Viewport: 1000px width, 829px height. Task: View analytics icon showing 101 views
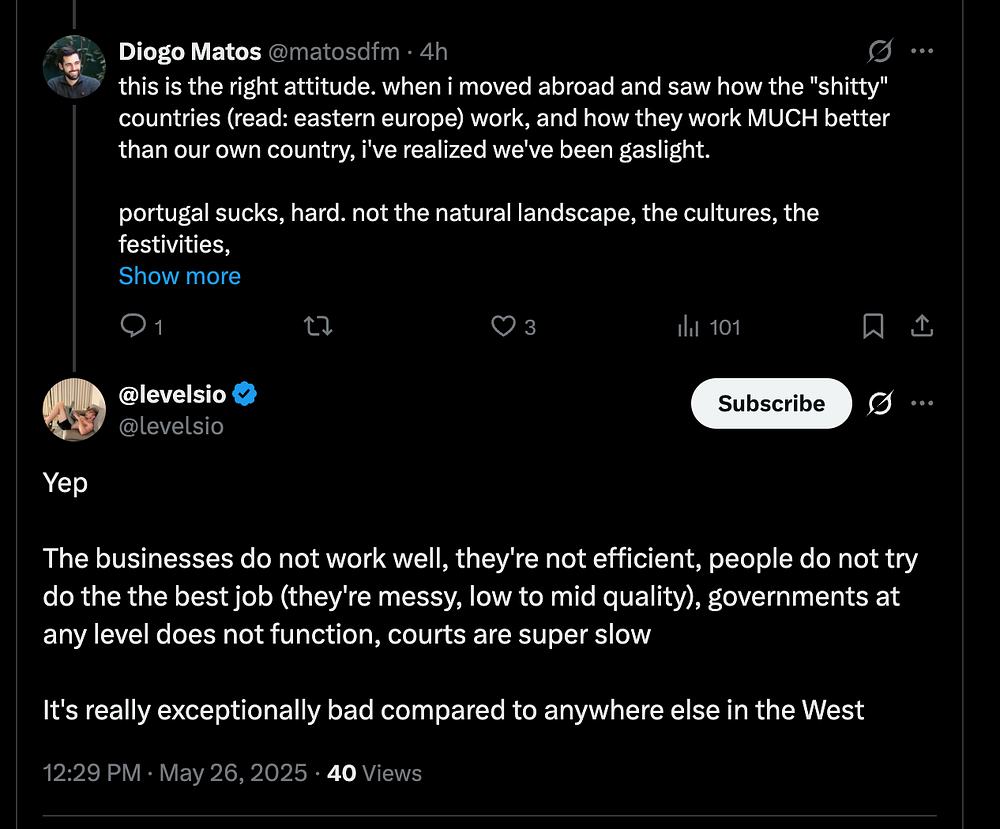689,326
